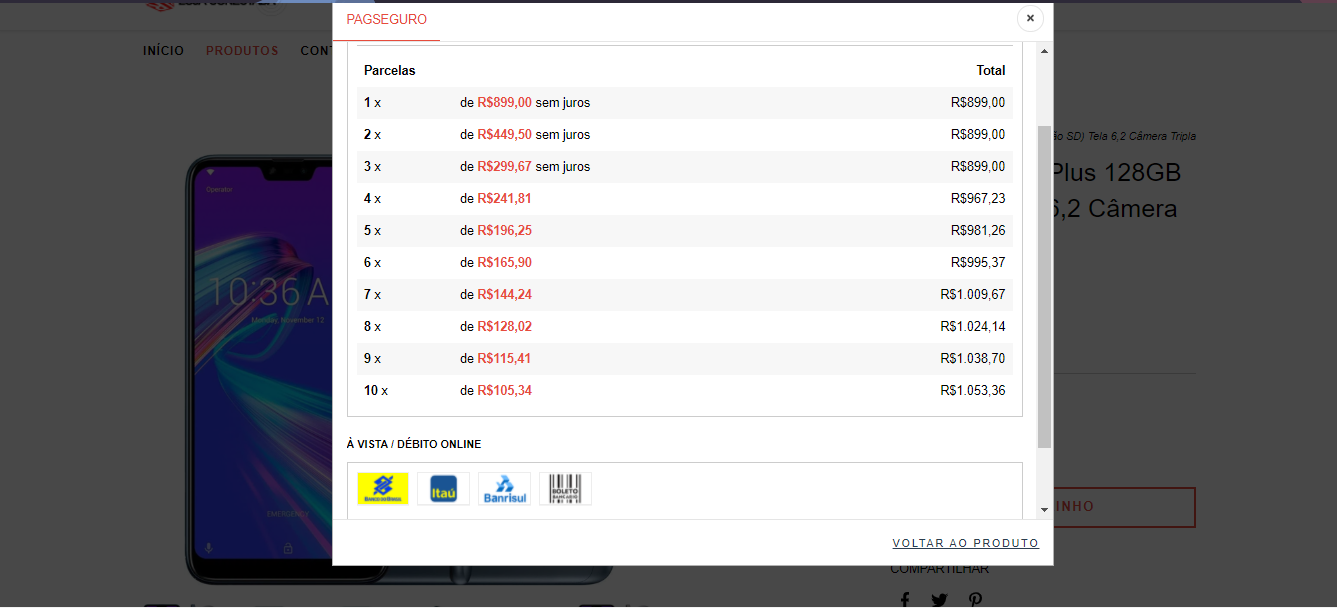The width and height of the screenshot is (1337, 608).
Task: Click the Pinterest share icon on the page
Action: [x=975, y=600]
